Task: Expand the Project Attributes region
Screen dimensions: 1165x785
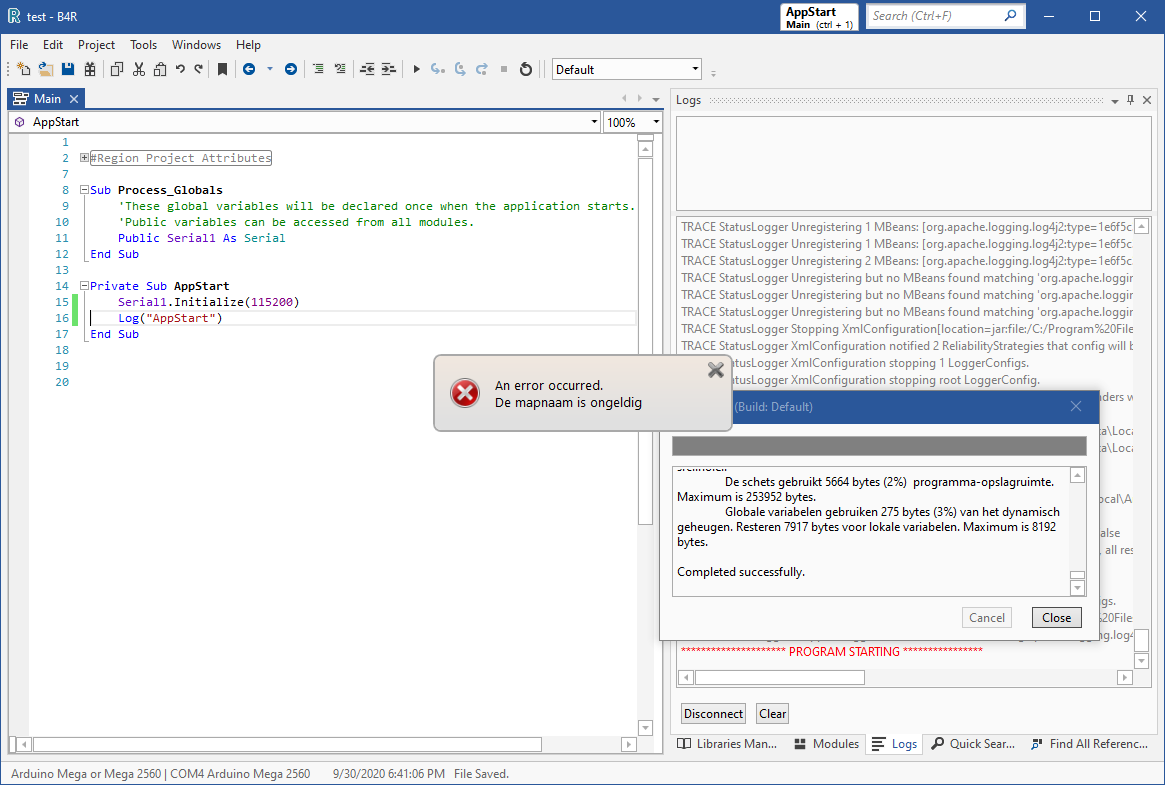Action: [x=84, y=158]
